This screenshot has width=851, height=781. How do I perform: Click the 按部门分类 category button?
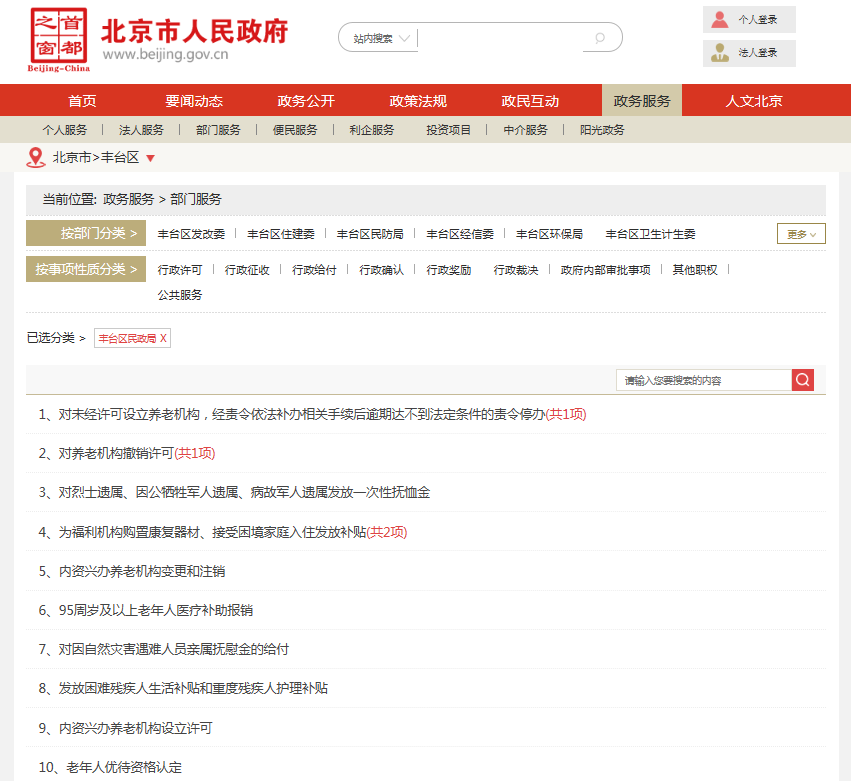pyautogui.click(x=86, y=234)
